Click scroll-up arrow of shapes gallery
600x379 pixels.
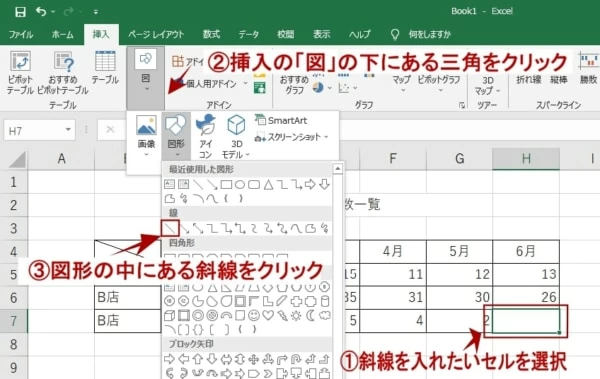coord(338,168)
